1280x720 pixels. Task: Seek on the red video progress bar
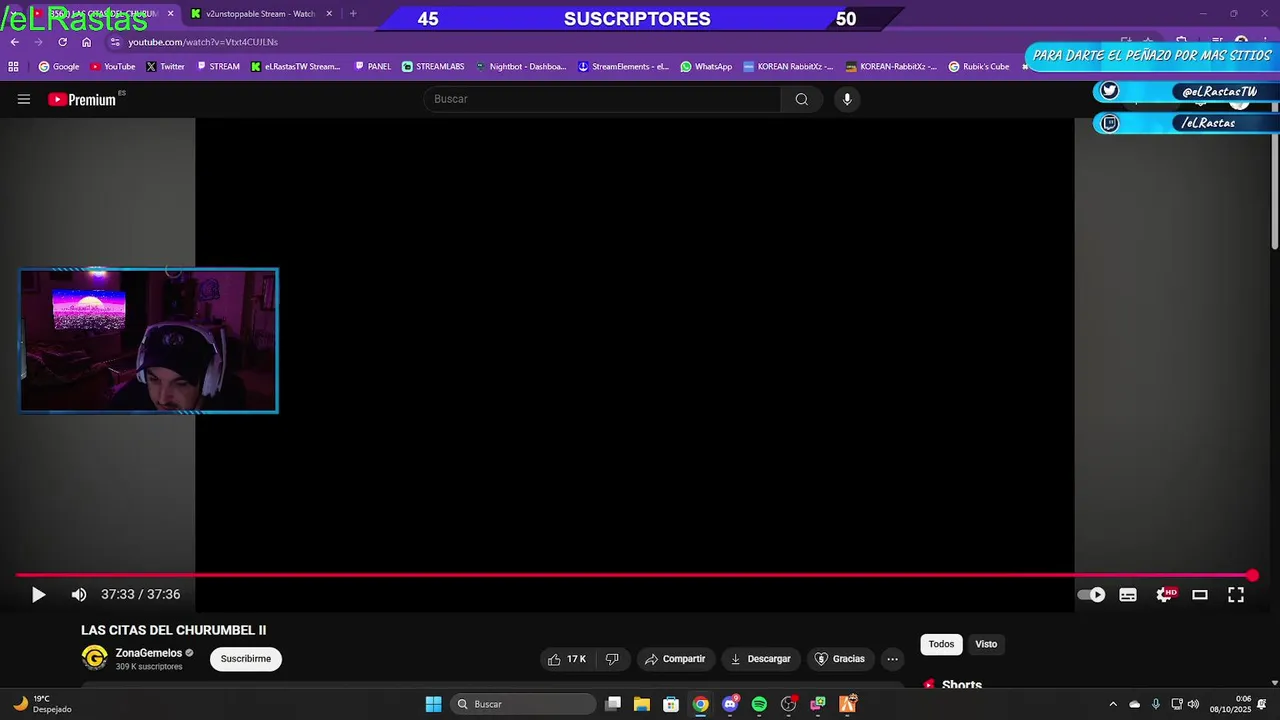[634, 575]
